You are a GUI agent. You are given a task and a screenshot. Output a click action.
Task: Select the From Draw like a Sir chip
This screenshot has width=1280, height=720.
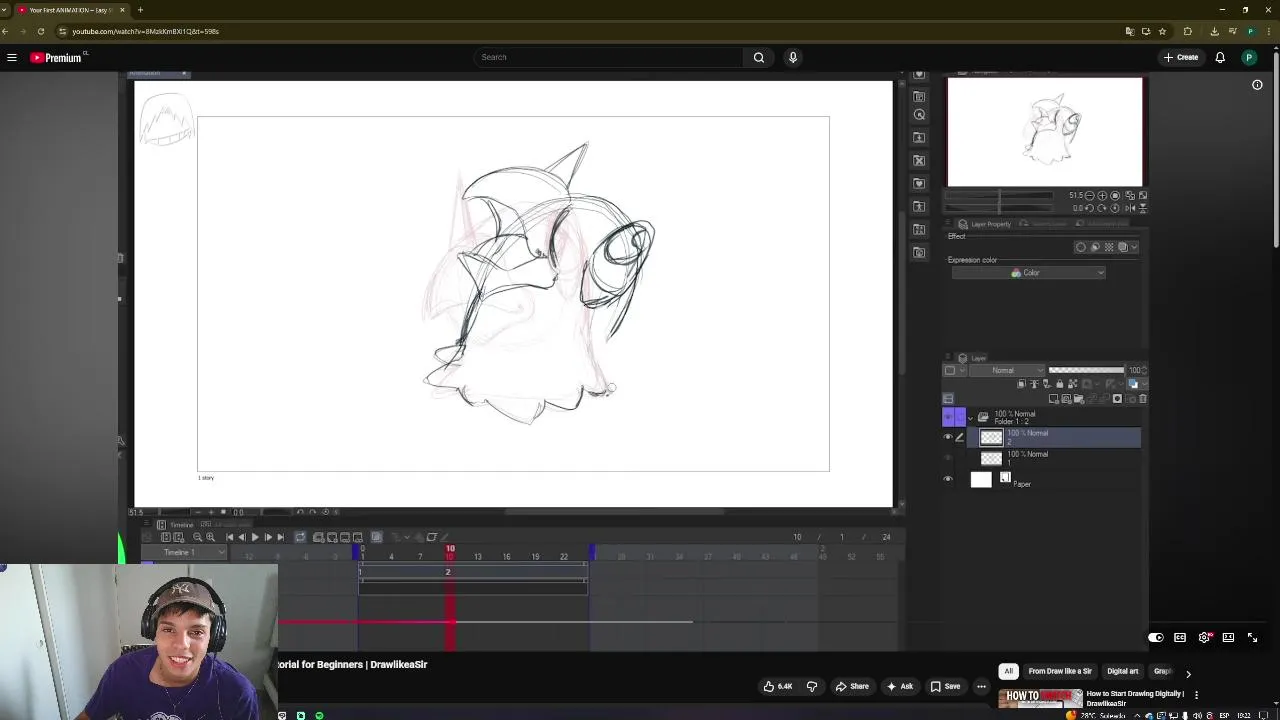click(x=1060, y=671)
